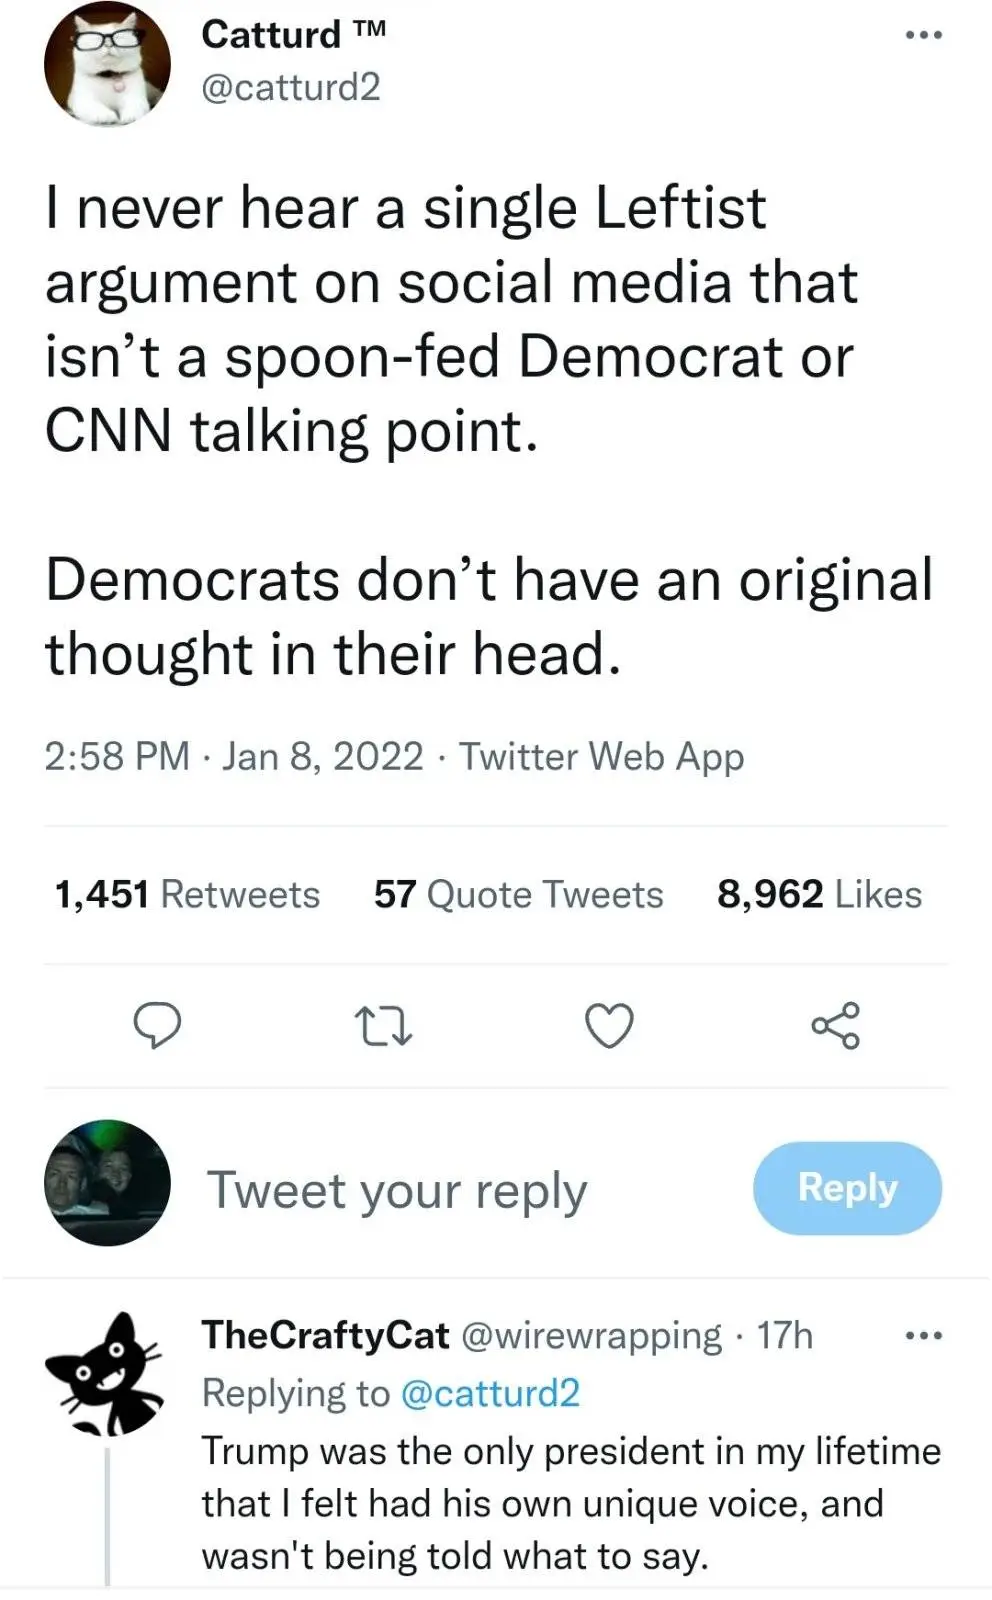The image size is (992, 1600).
Task: Click the reply speech bubble icon
Action: (157, 1026)
